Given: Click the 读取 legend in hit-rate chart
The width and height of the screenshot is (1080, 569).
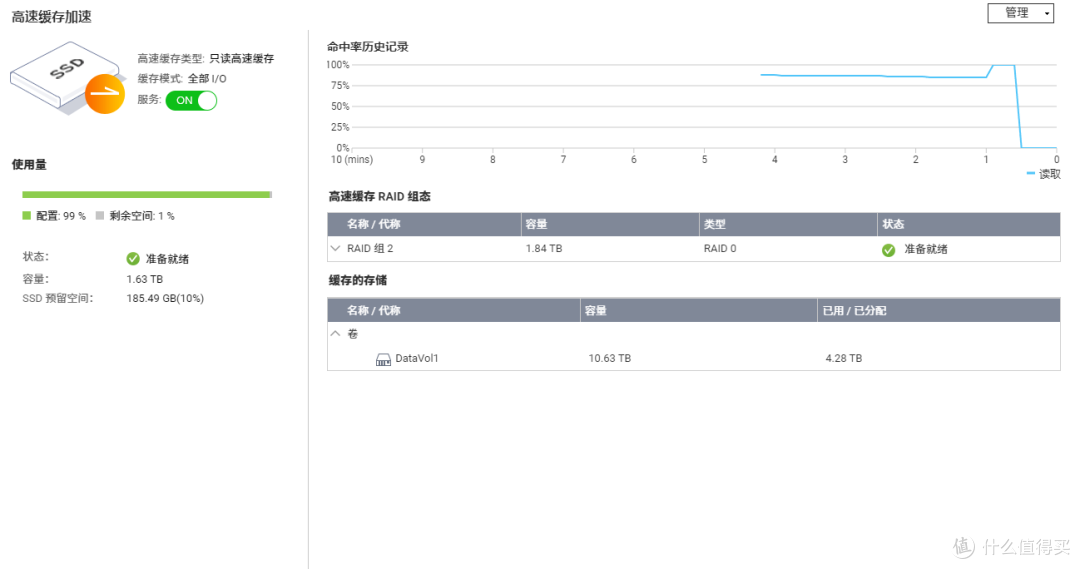Looking at the screenshot, I should (x=1043, y=174).
